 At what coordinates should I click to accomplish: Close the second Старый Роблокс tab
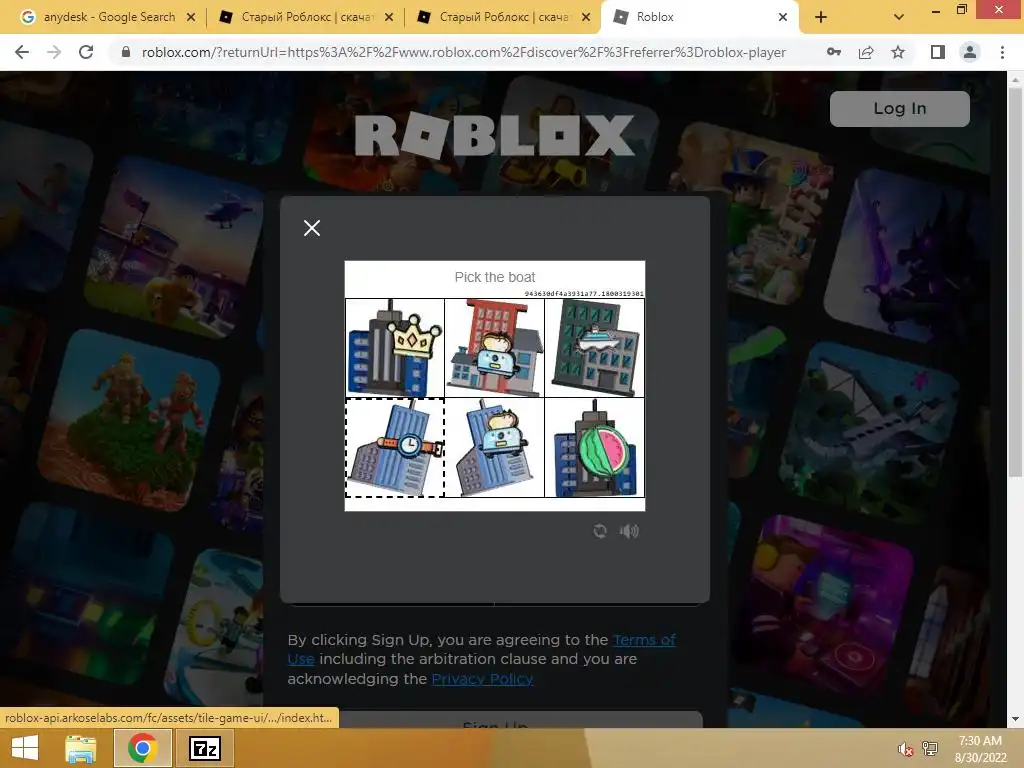586,17
